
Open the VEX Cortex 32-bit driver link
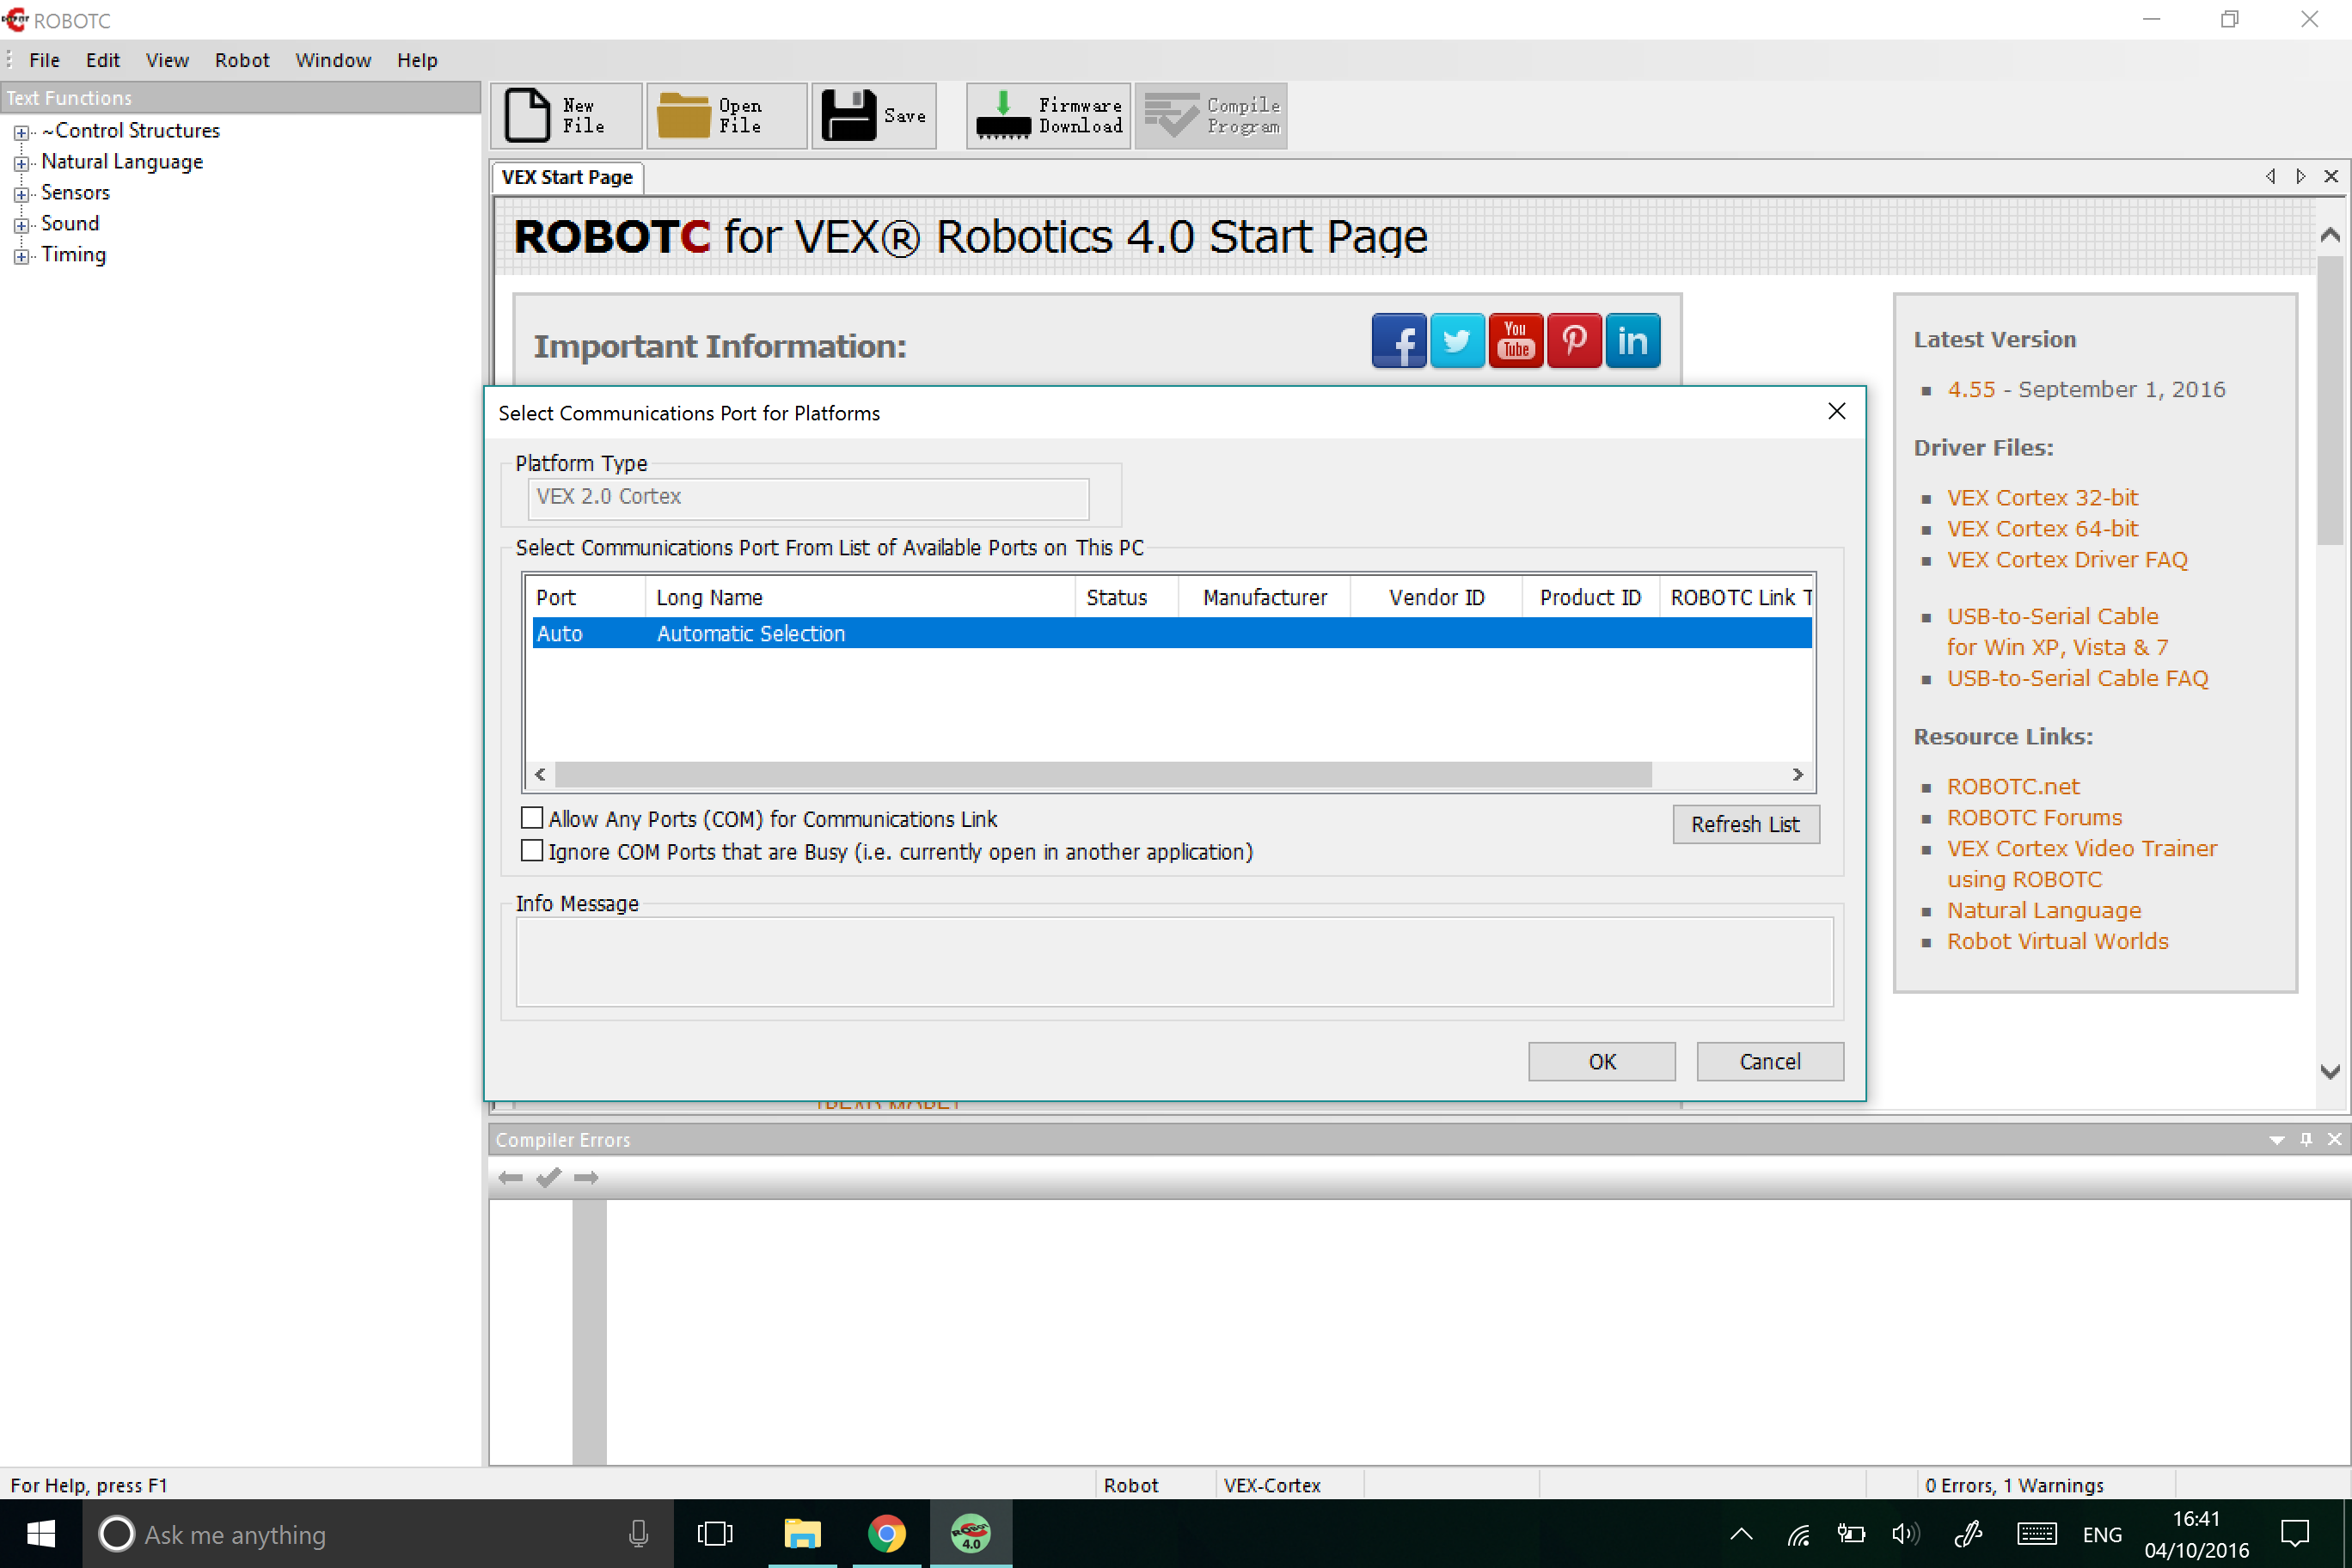(x=2042, y=497)
